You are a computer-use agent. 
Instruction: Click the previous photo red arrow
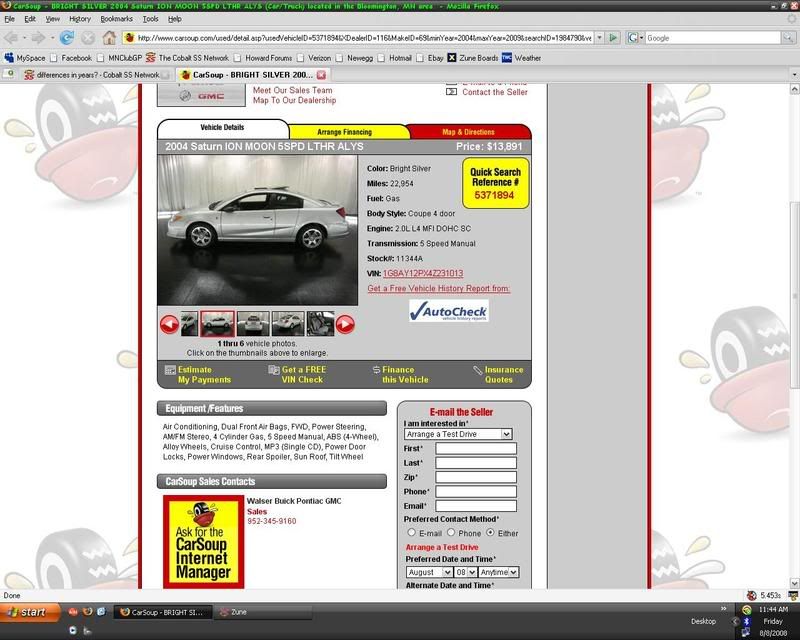coord(169,324)
